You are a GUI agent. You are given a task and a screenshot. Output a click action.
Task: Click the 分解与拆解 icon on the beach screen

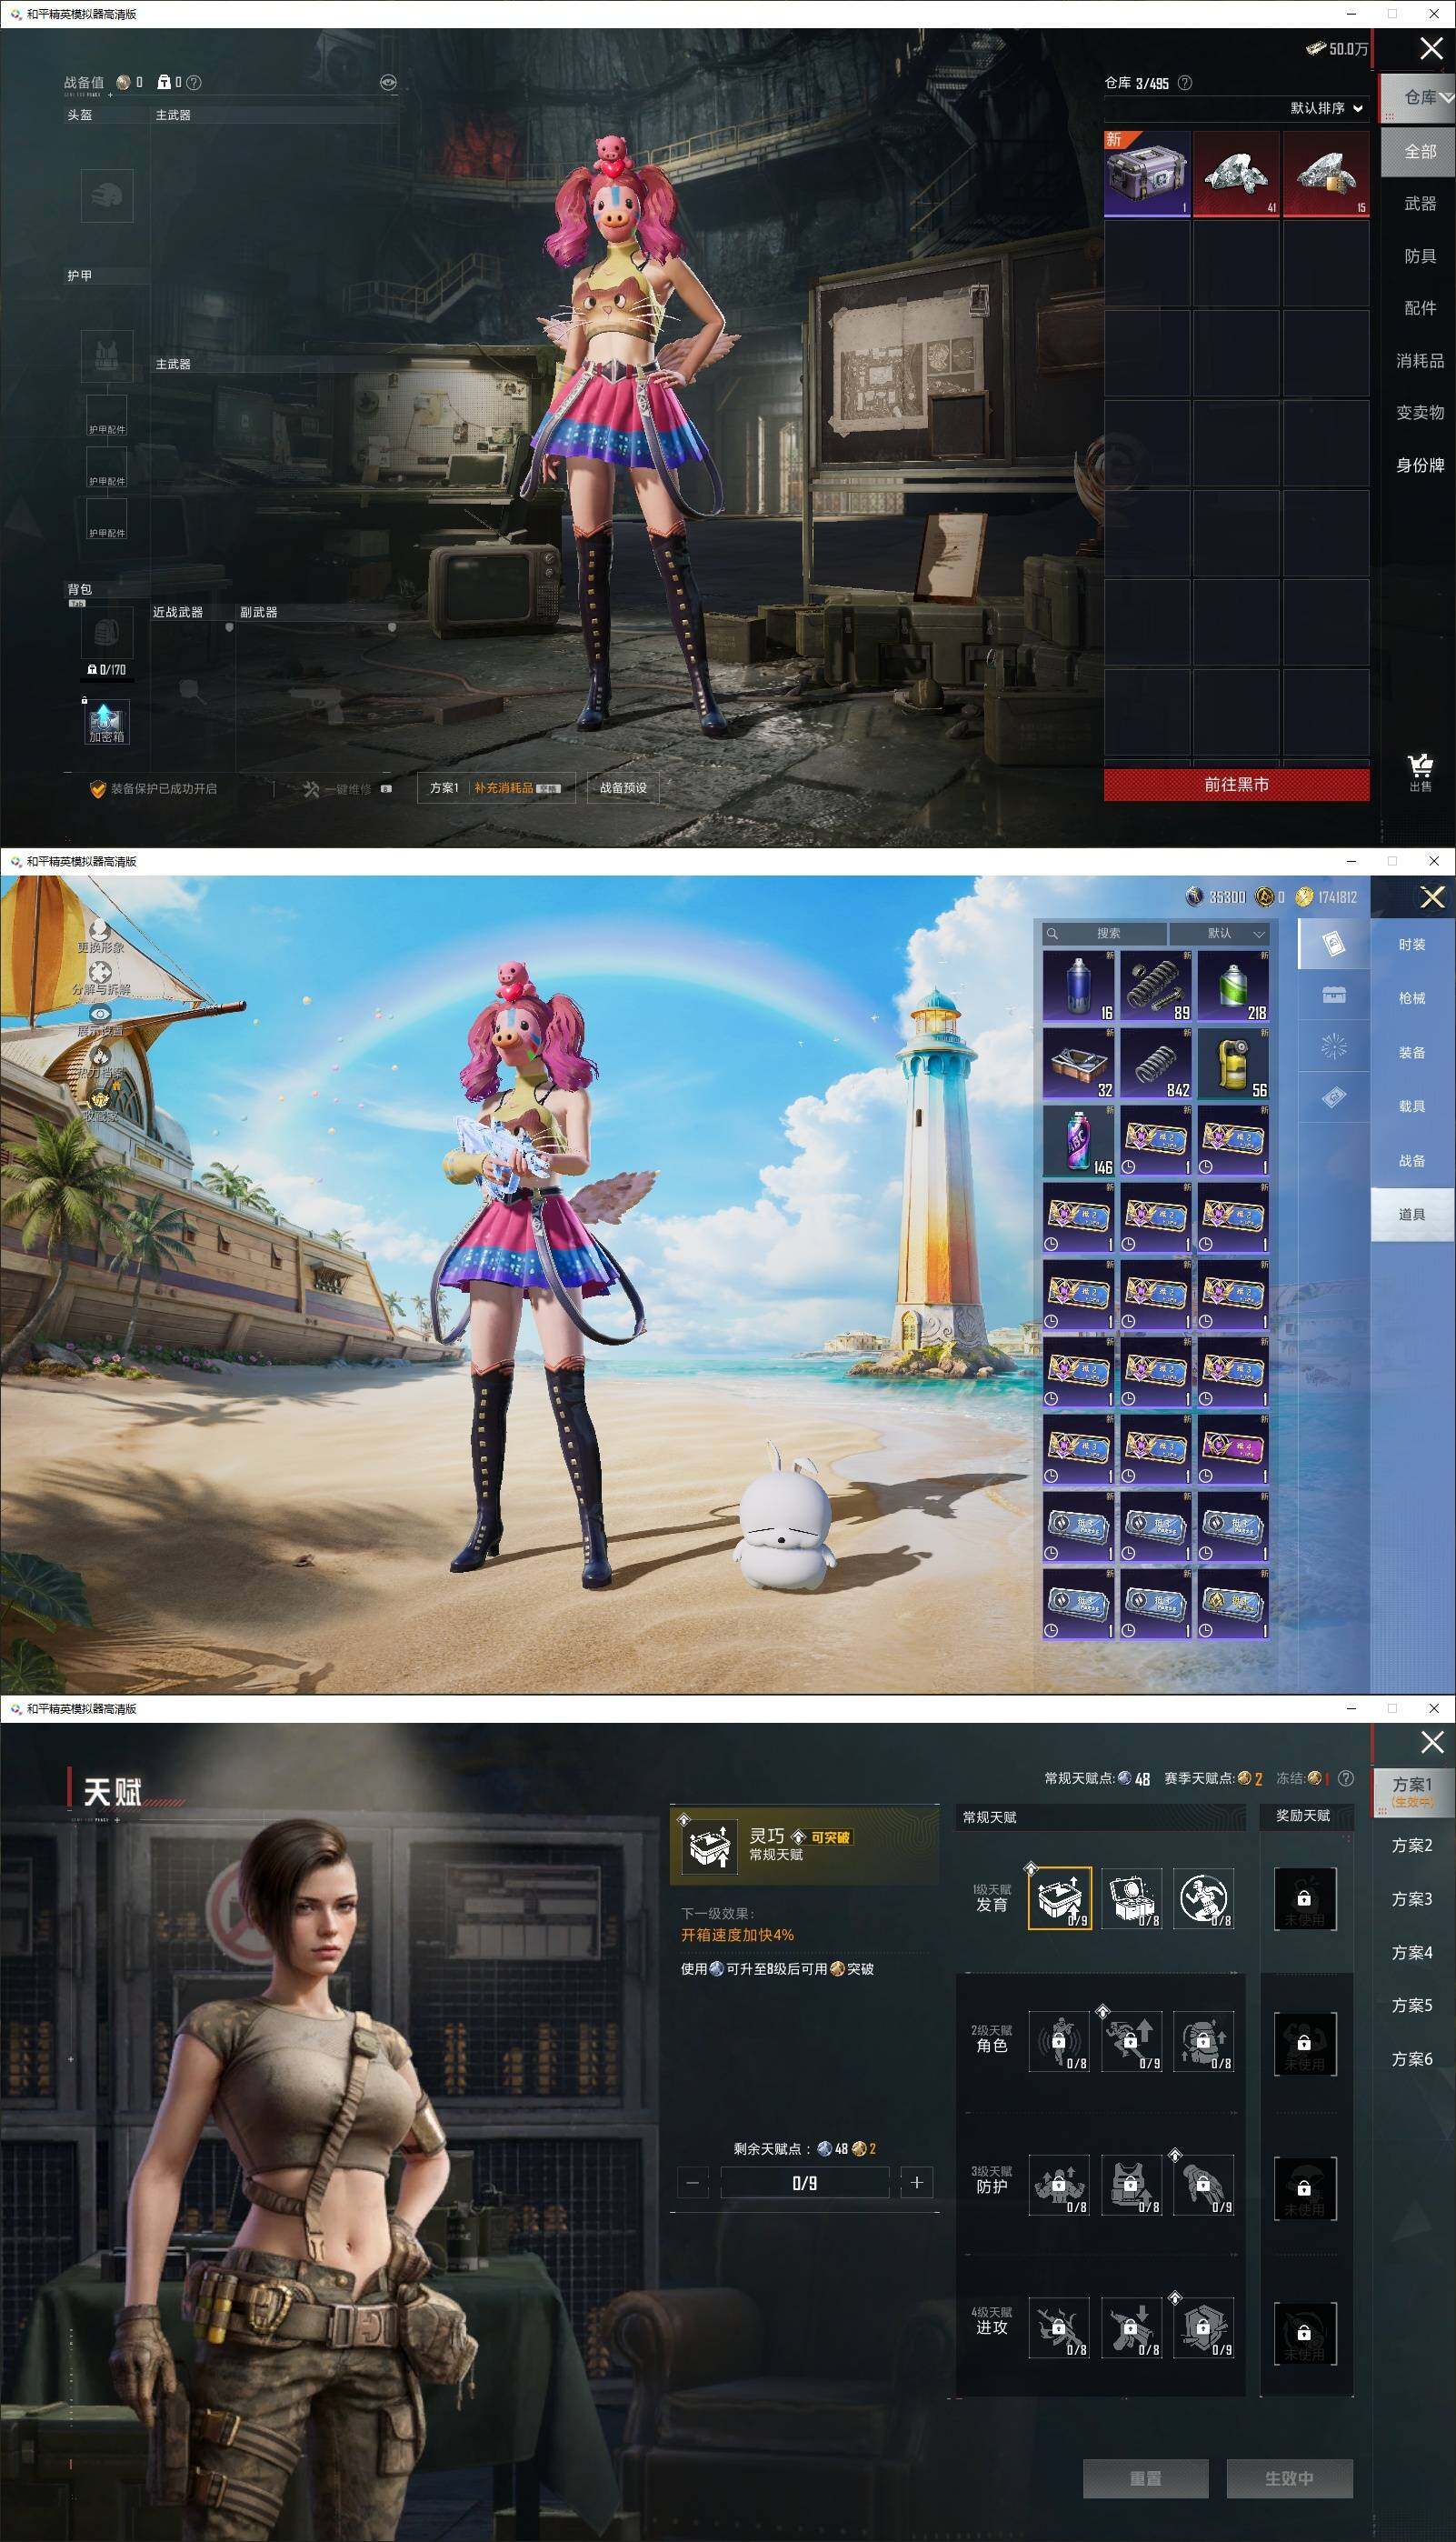[x=100, y=978]
